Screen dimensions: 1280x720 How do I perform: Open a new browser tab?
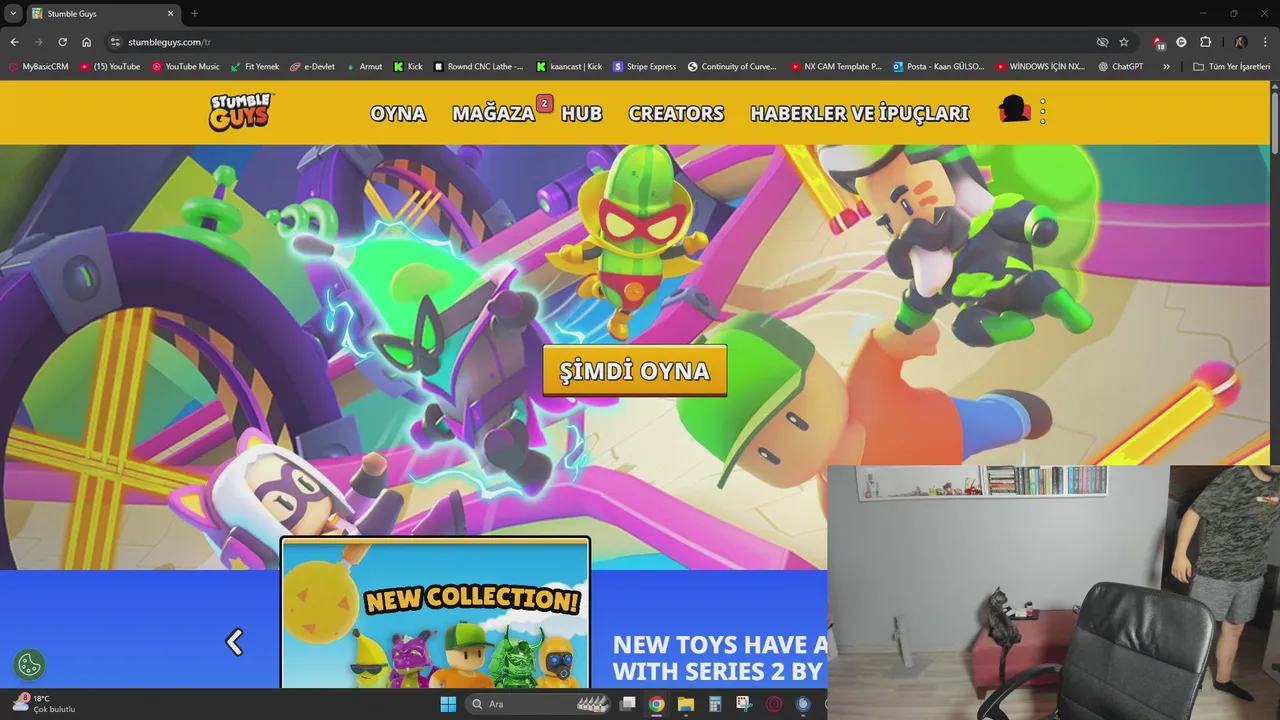[x=194, y=14]
